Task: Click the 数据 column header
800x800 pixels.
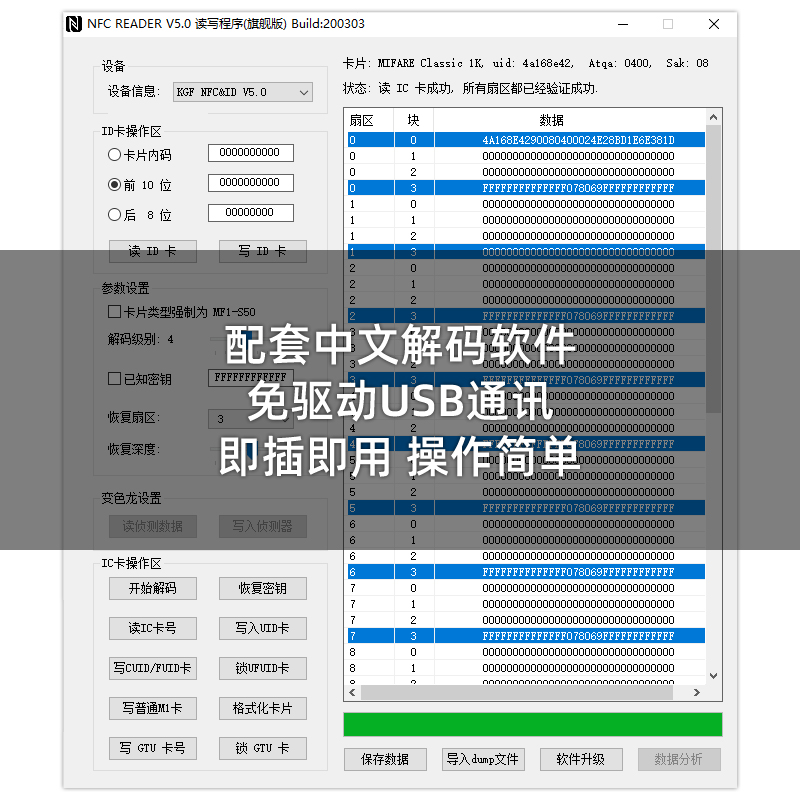Action: 569,120
